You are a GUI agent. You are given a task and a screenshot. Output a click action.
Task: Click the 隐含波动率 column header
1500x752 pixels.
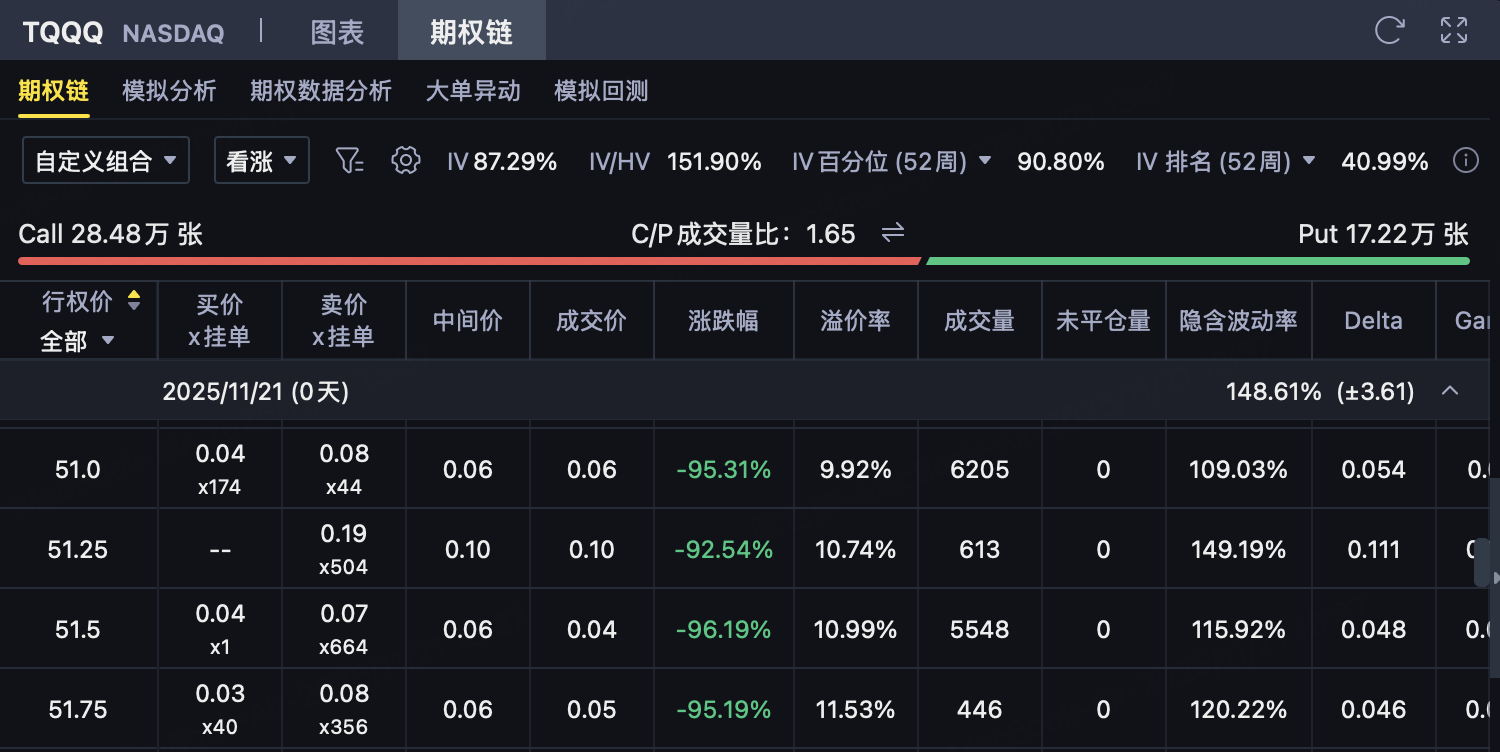coord(1238,321)
